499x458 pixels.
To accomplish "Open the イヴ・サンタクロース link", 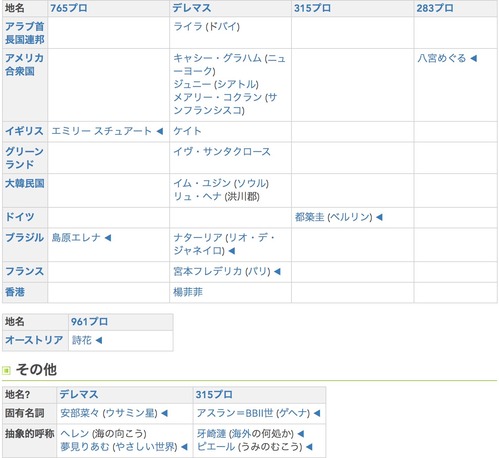I will pyautogui.click(x=222, y=152).
